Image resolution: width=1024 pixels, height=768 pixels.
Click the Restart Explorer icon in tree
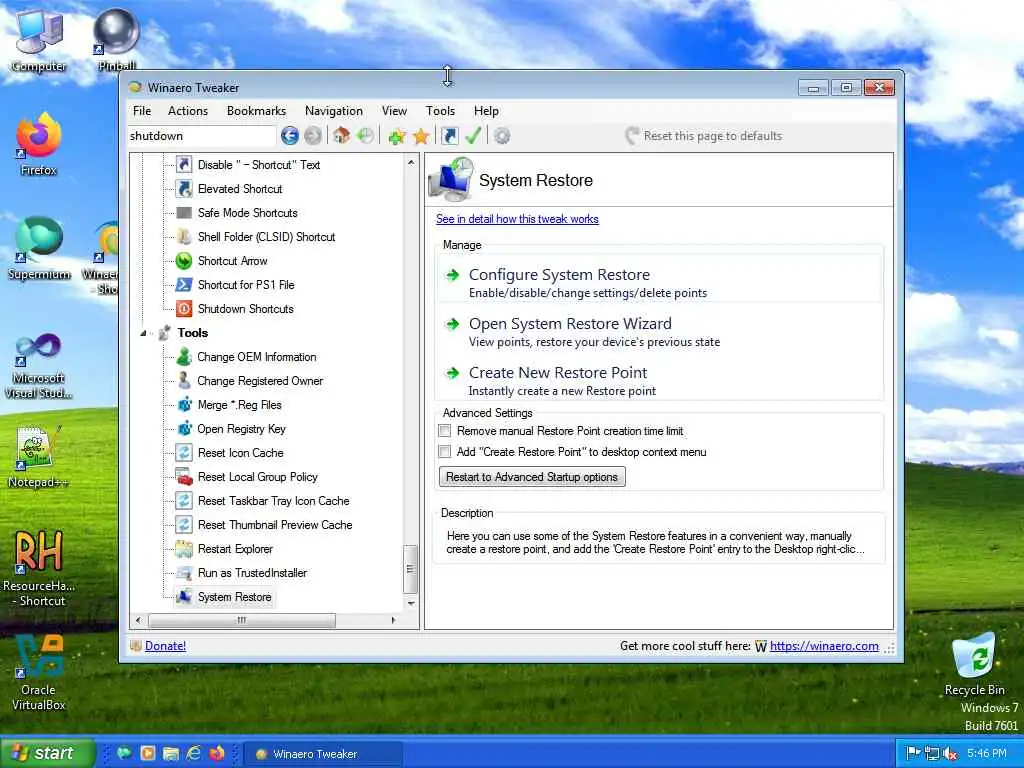[x=184, y=549]
